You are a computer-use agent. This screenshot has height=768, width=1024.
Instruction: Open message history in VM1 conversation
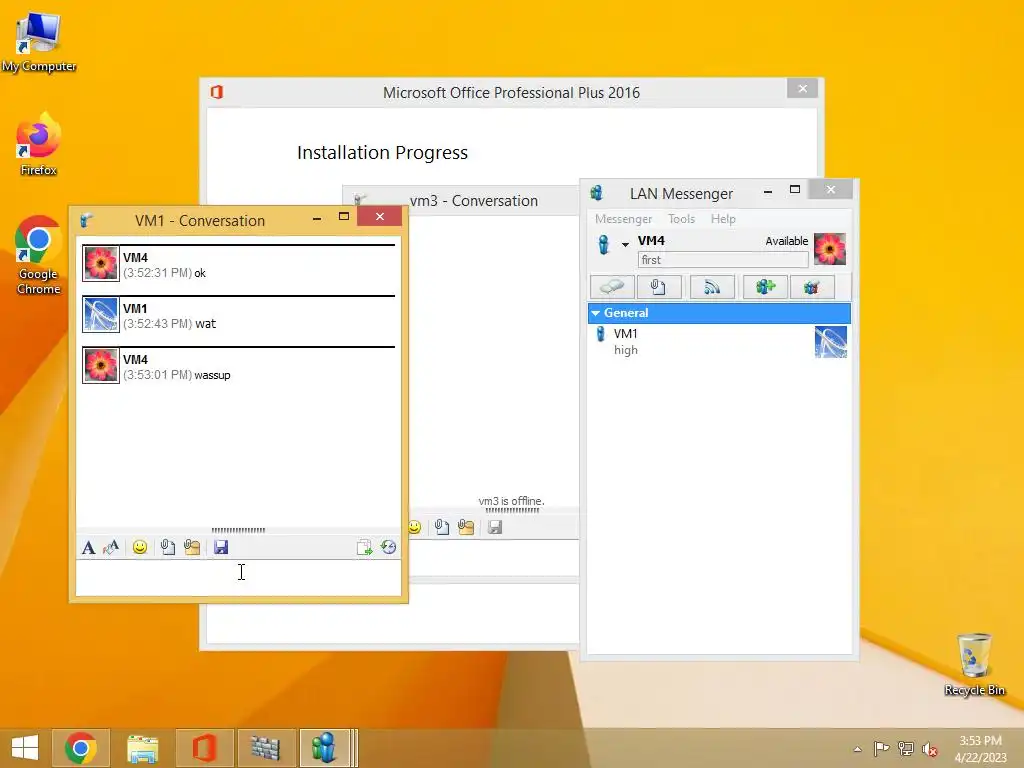(389, 547)
